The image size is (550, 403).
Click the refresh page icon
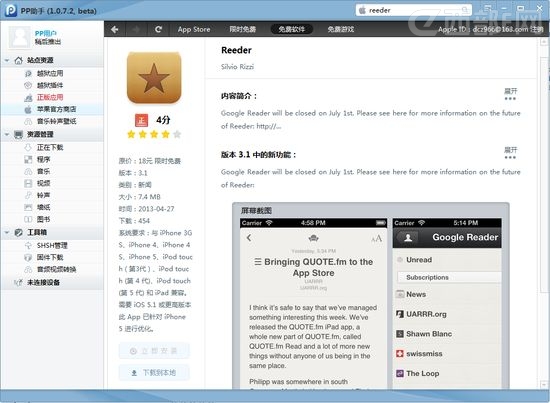[159, 29]
